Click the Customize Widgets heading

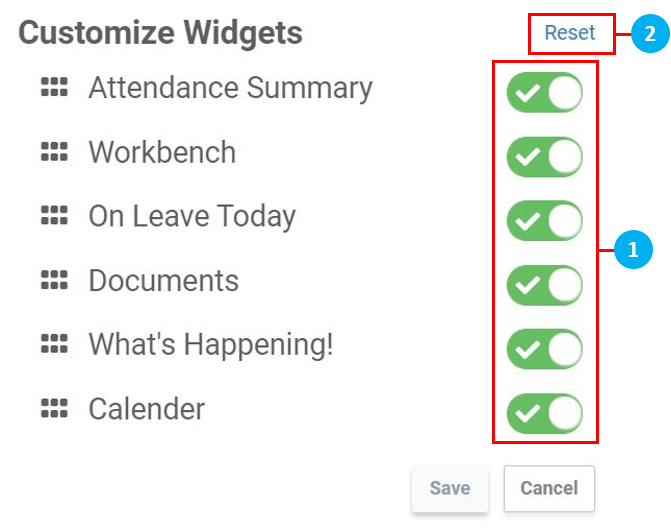[x=160, y=33]
